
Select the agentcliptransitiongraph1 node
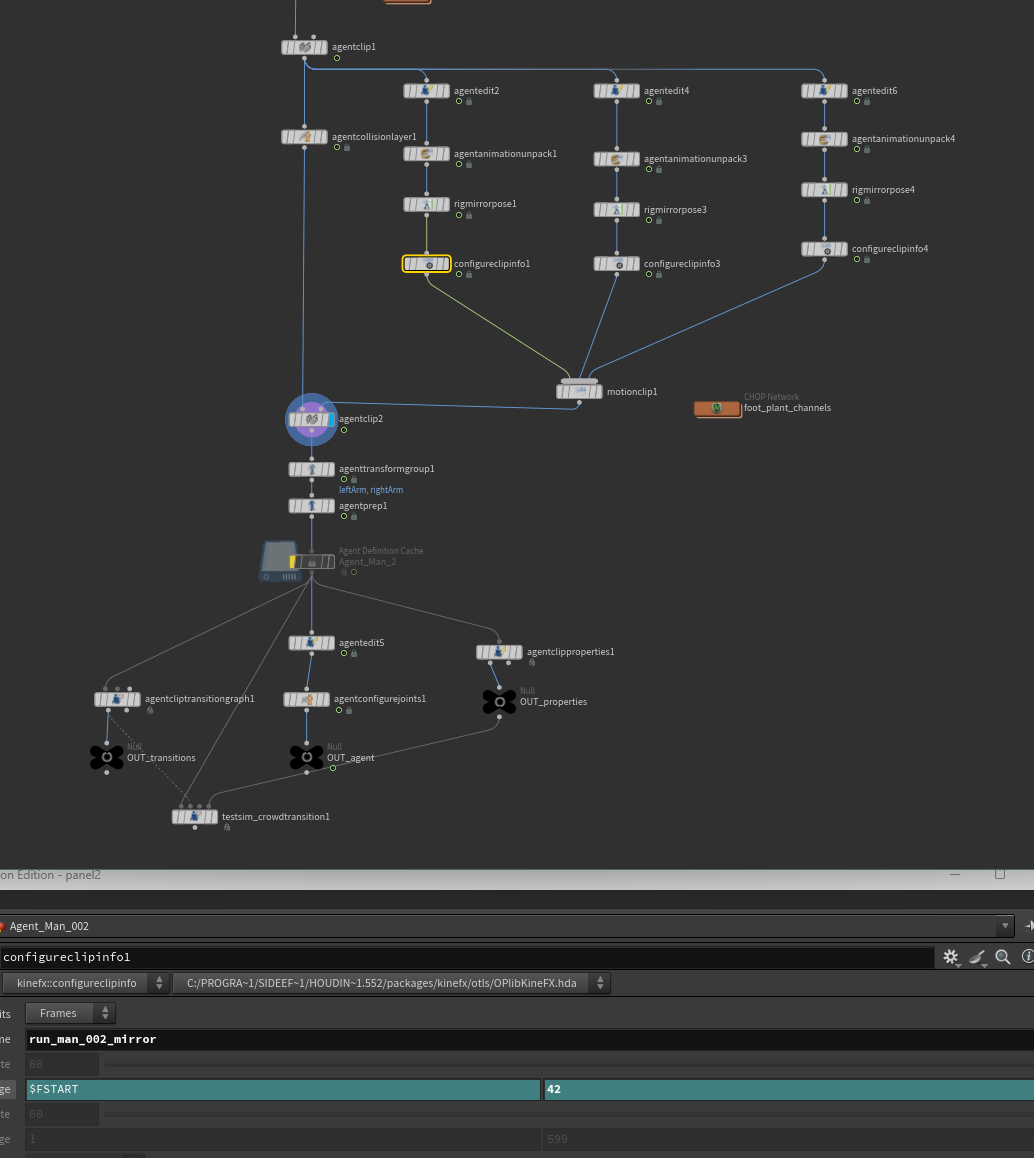(117, 699)
